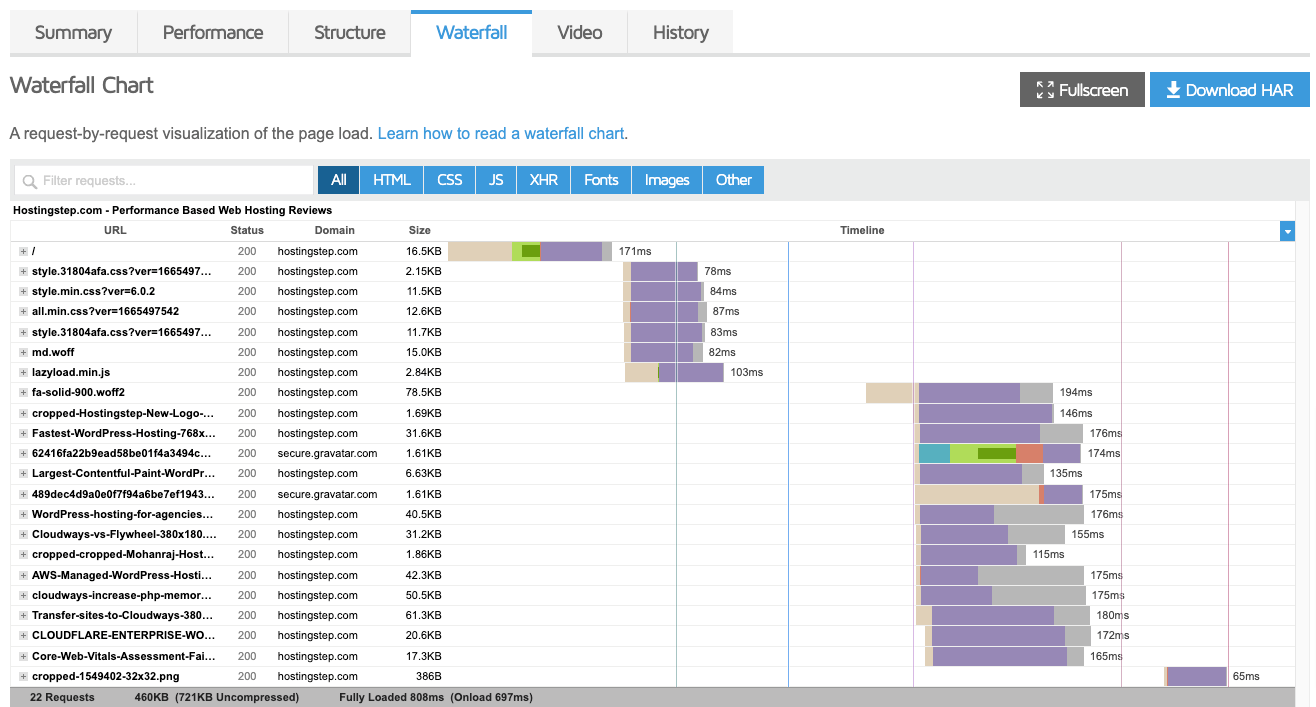Click the page title 'Hostingstep.com - Performance Based Web Hosting Reviews'

tap(172, 210)
